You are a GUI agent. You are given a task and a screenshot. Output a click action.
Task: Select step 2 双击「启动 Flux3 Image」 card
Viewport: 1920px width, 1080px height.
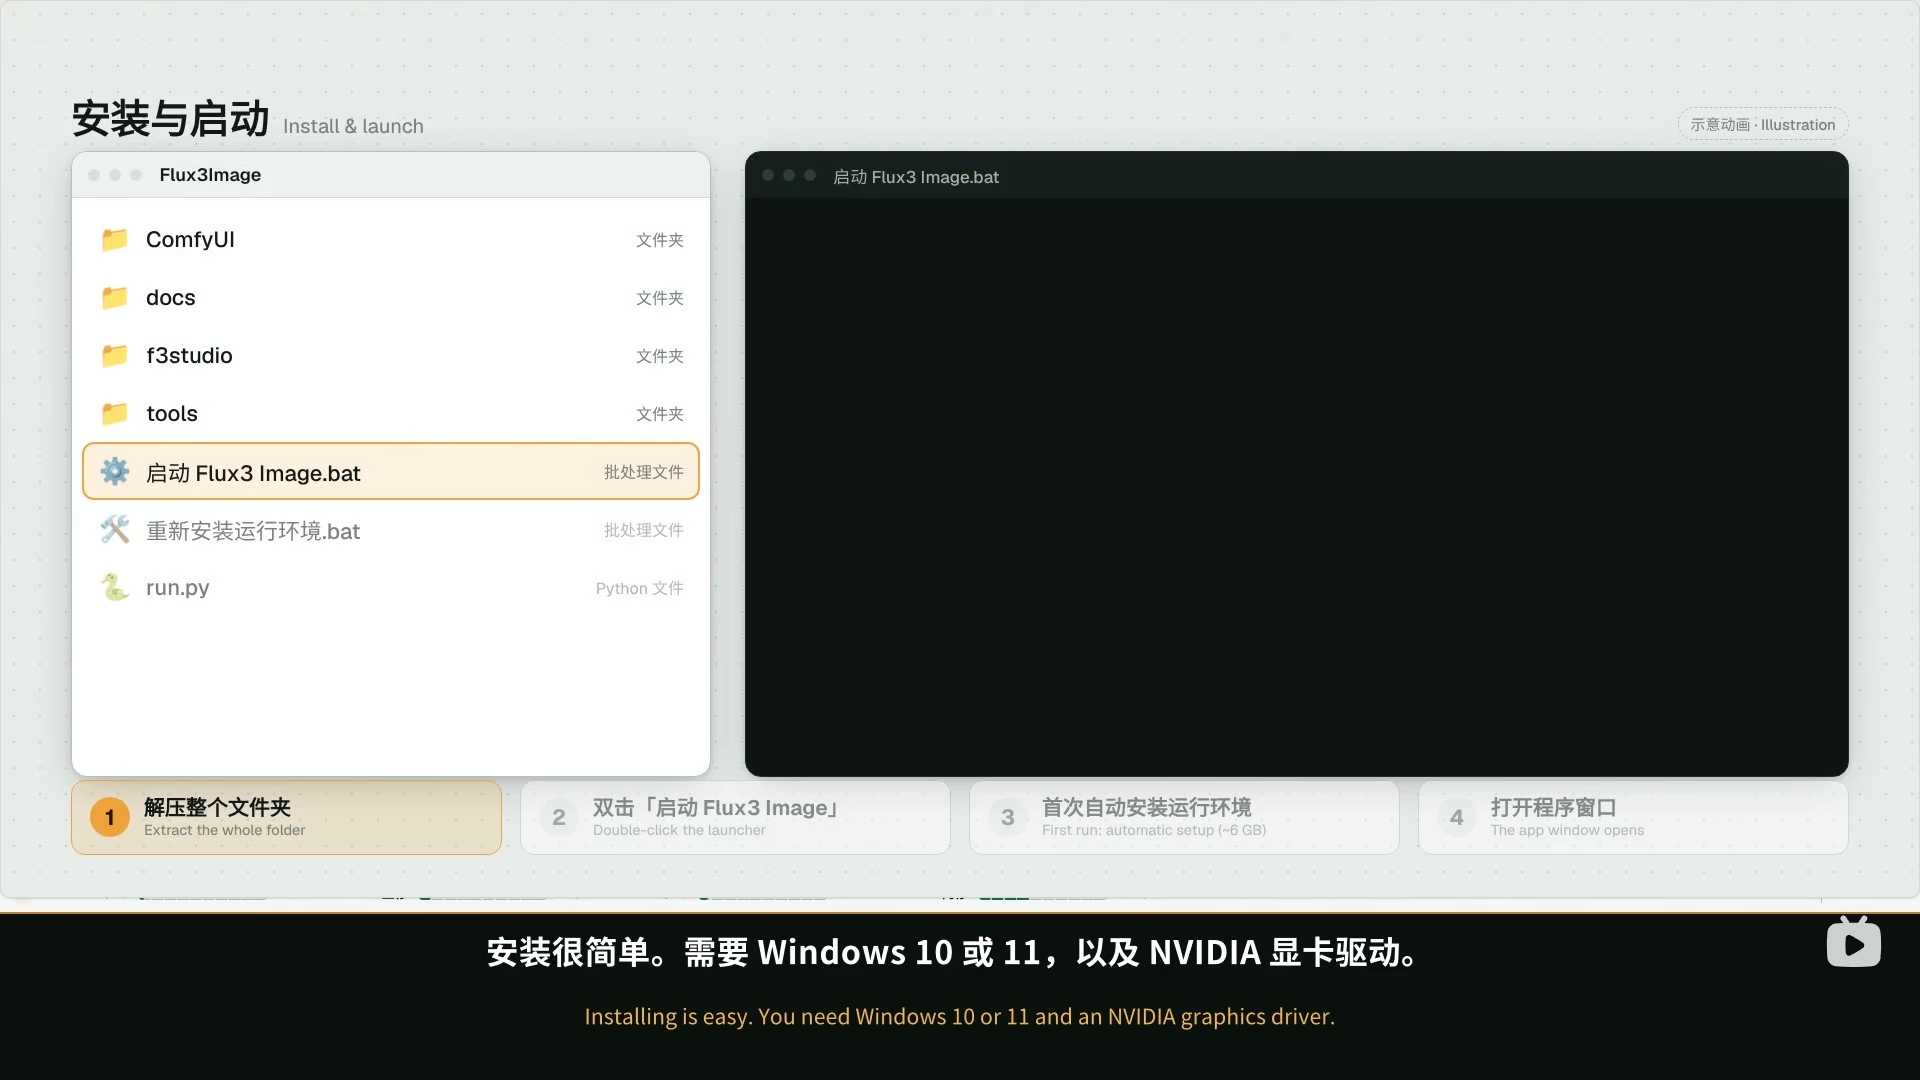point(735,817)
